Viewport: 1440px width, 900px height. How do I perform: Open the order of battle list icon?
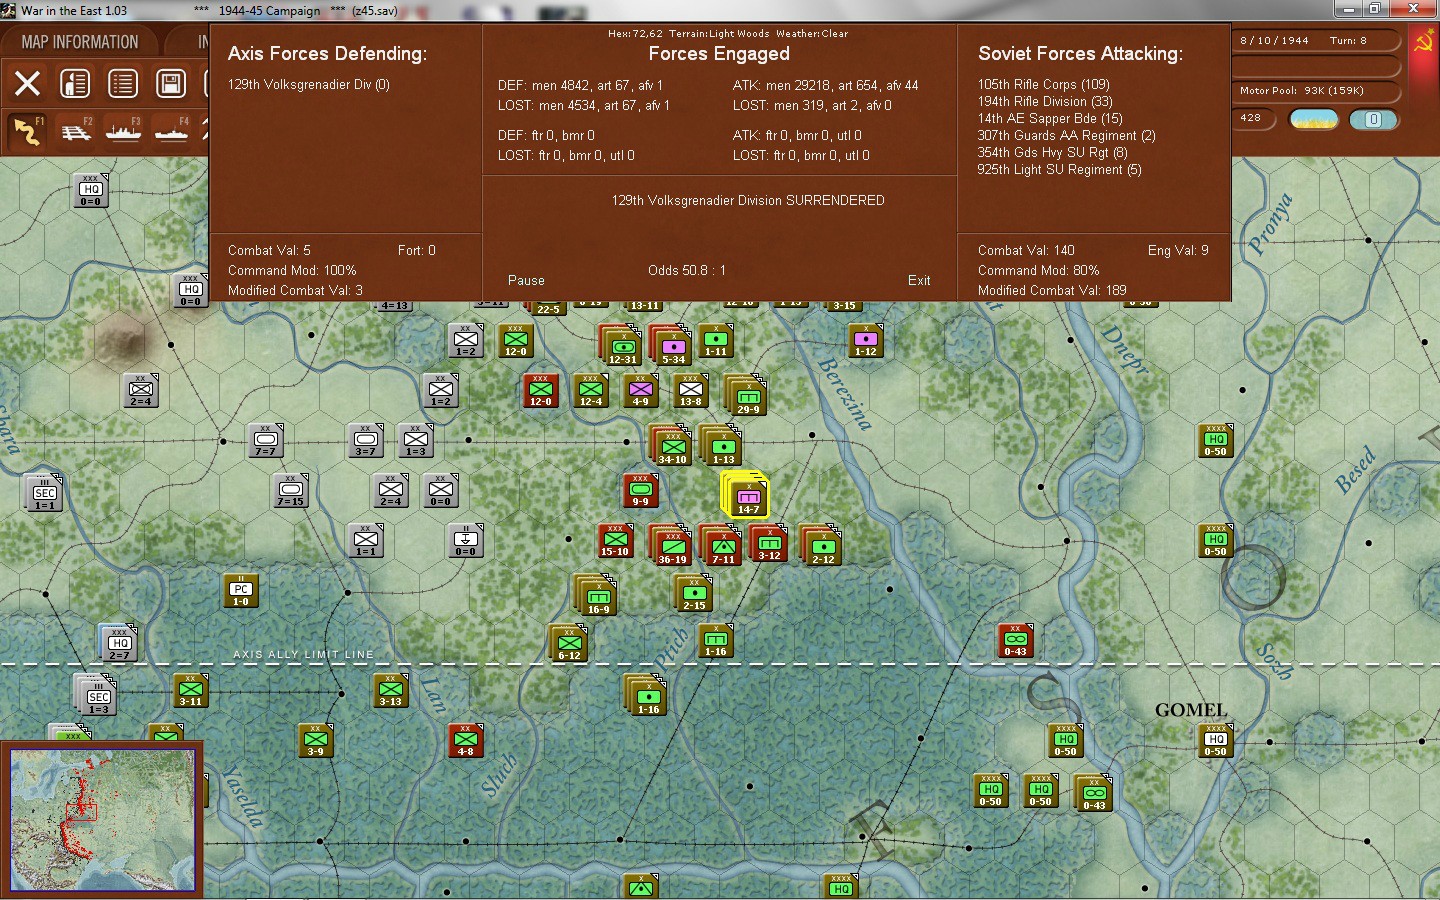(123, 83)
